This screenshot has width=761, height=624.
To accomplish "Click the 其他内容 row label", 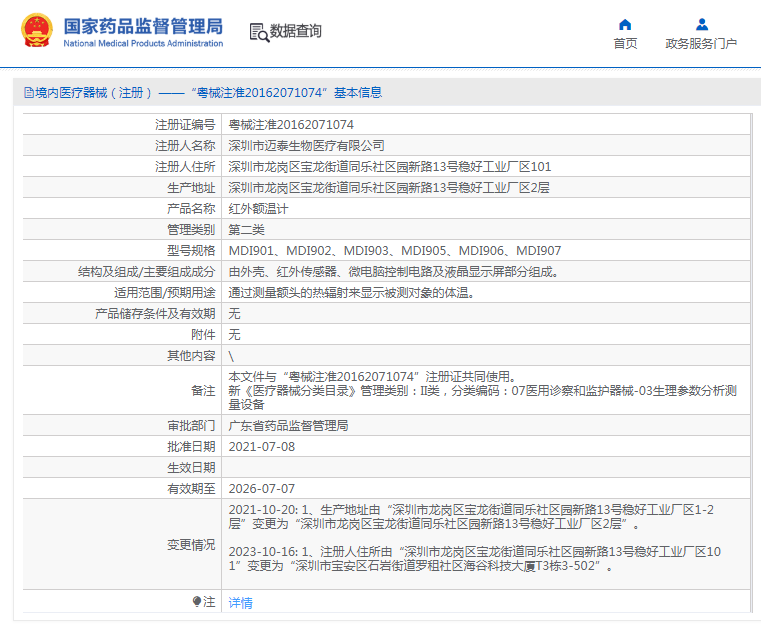I will [191, 356].
